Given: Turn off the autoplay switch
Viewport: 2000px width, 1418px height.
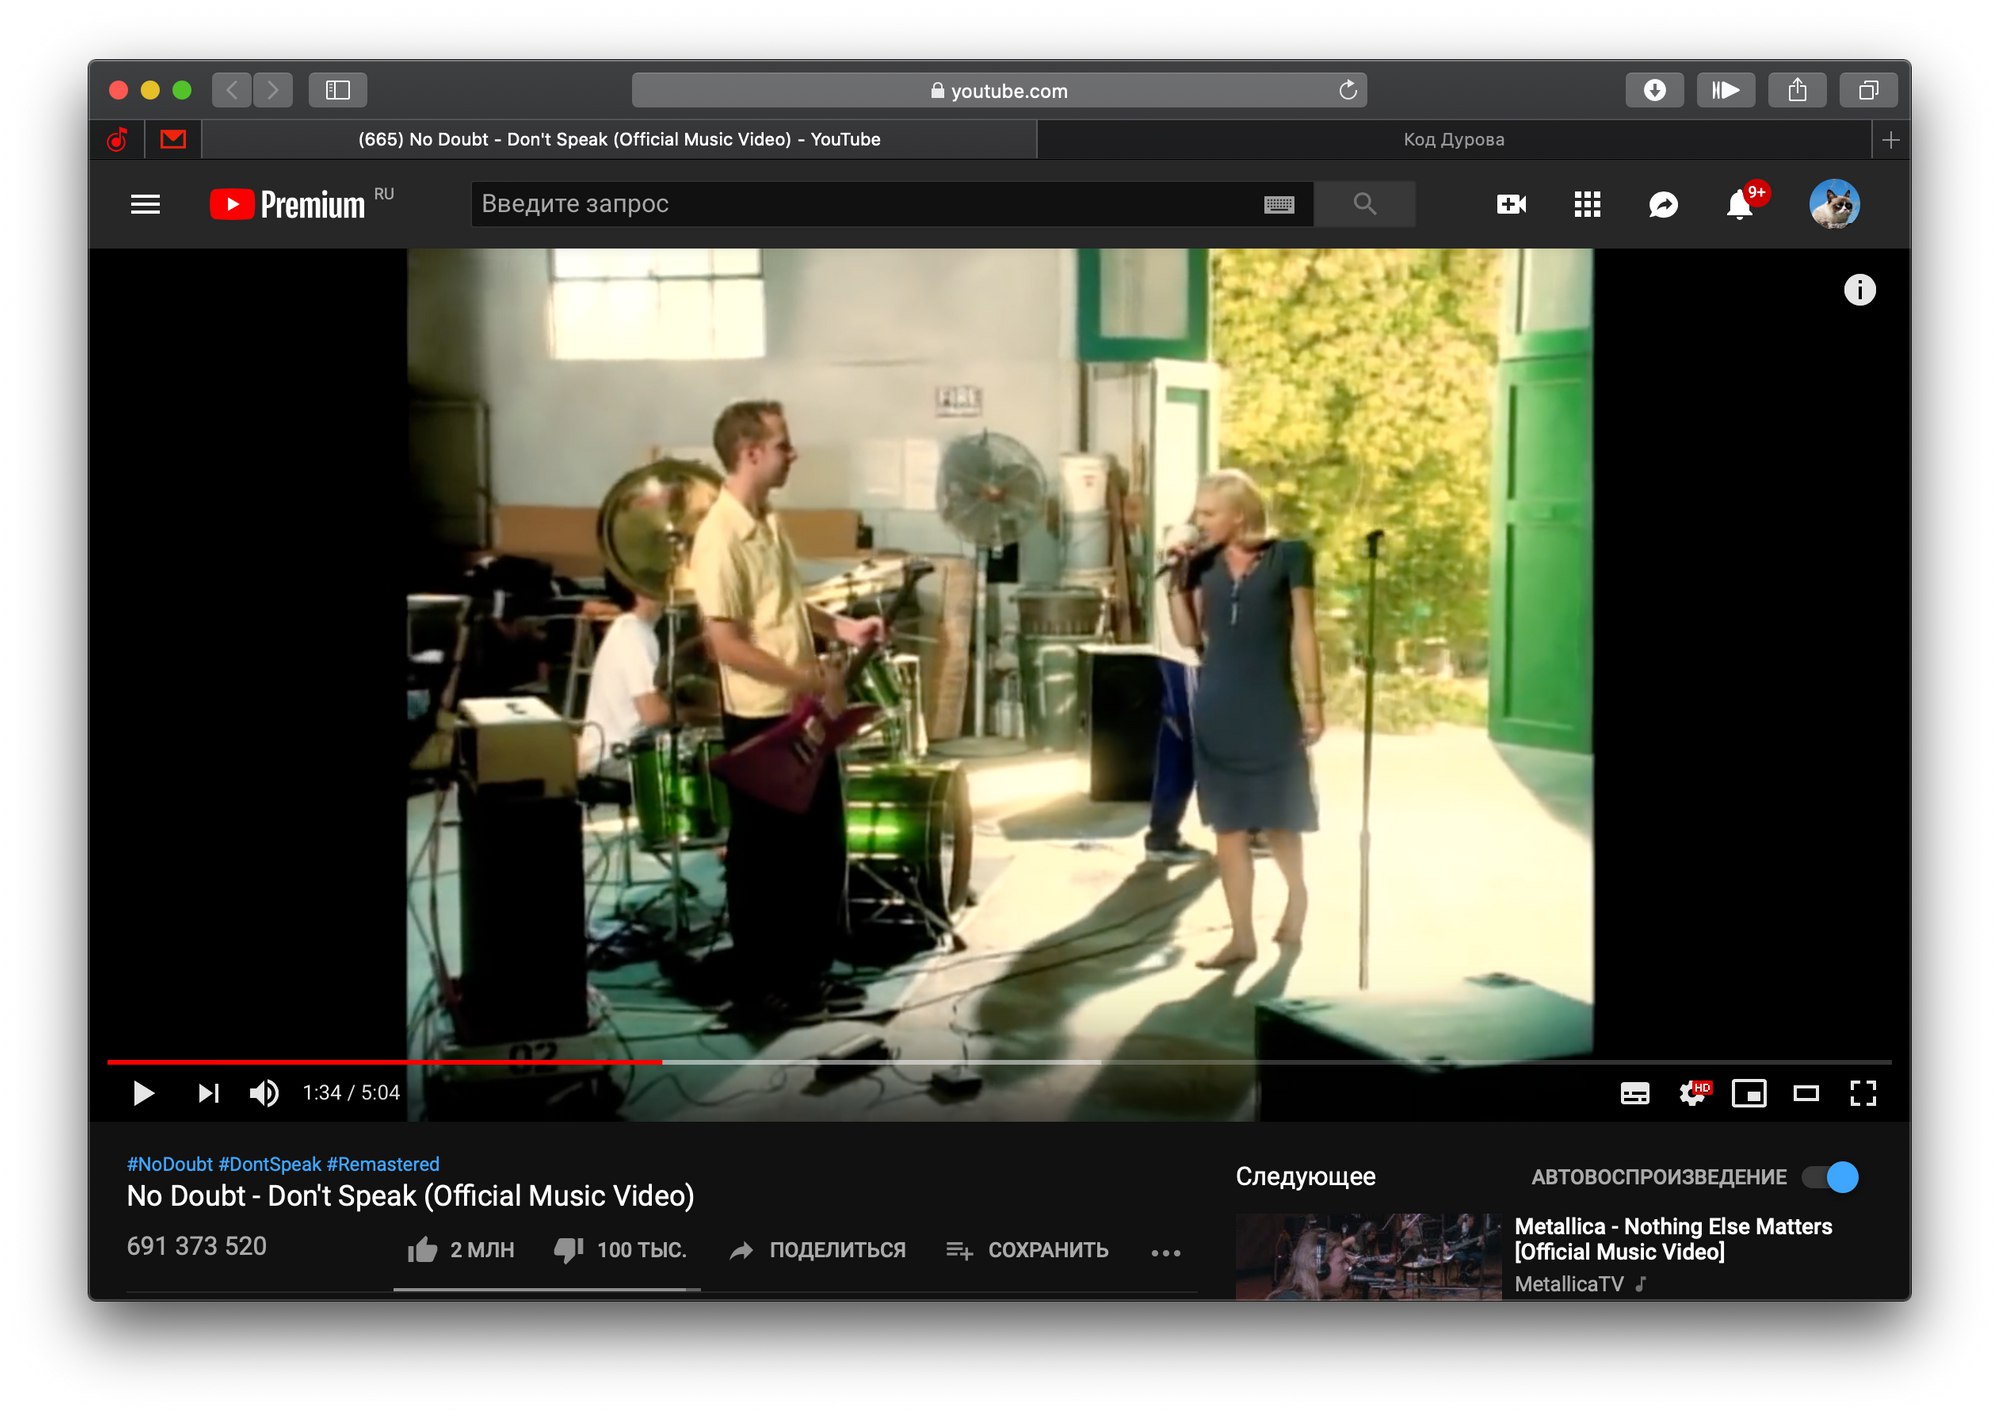Looking at the screenshot, I should coord(1830,1177).
